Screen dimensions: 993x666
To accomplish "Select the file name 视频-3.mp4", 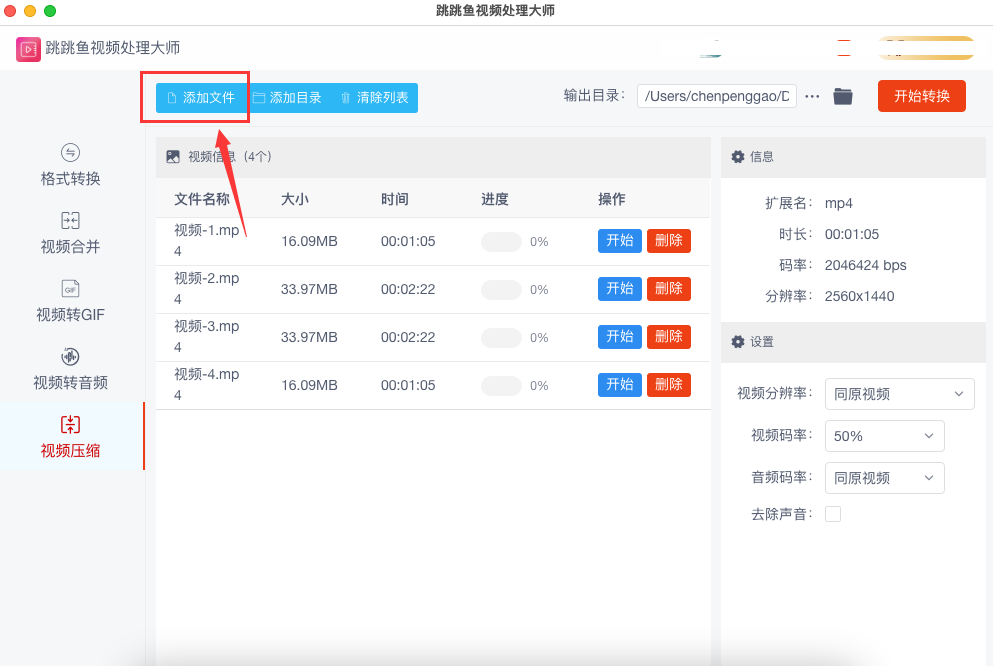I will click(x=206, y=337).
